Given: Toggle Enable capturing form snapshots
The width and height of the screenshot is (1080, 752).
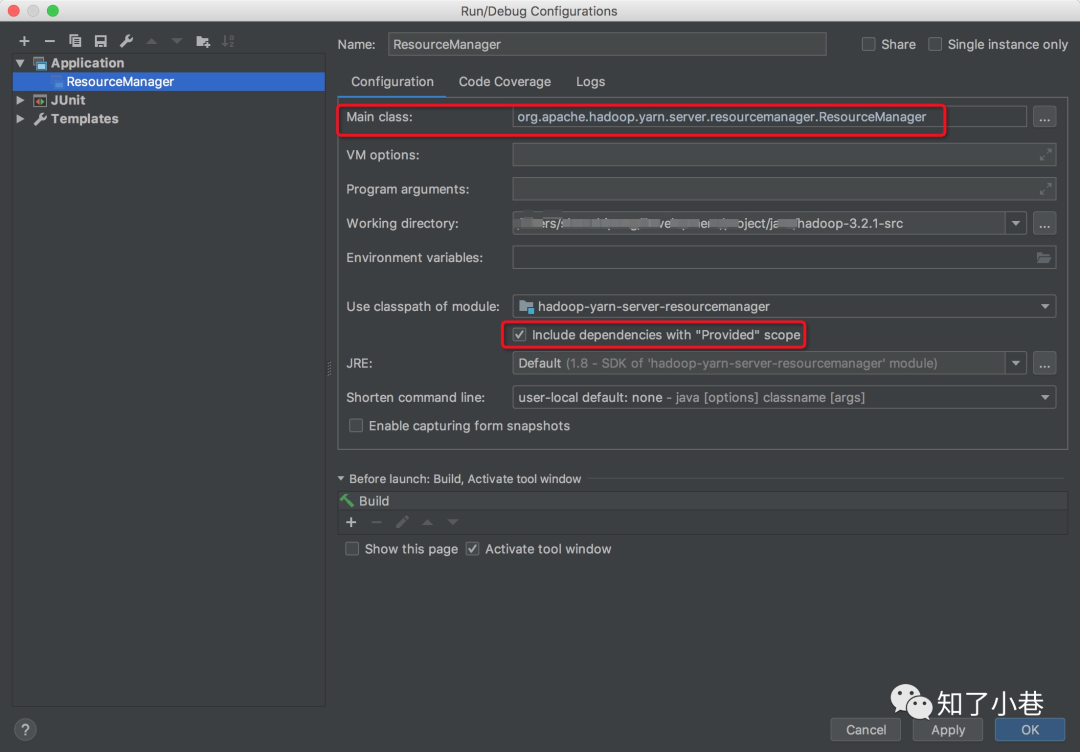Looking at the screenshot, I should point(356,425).
